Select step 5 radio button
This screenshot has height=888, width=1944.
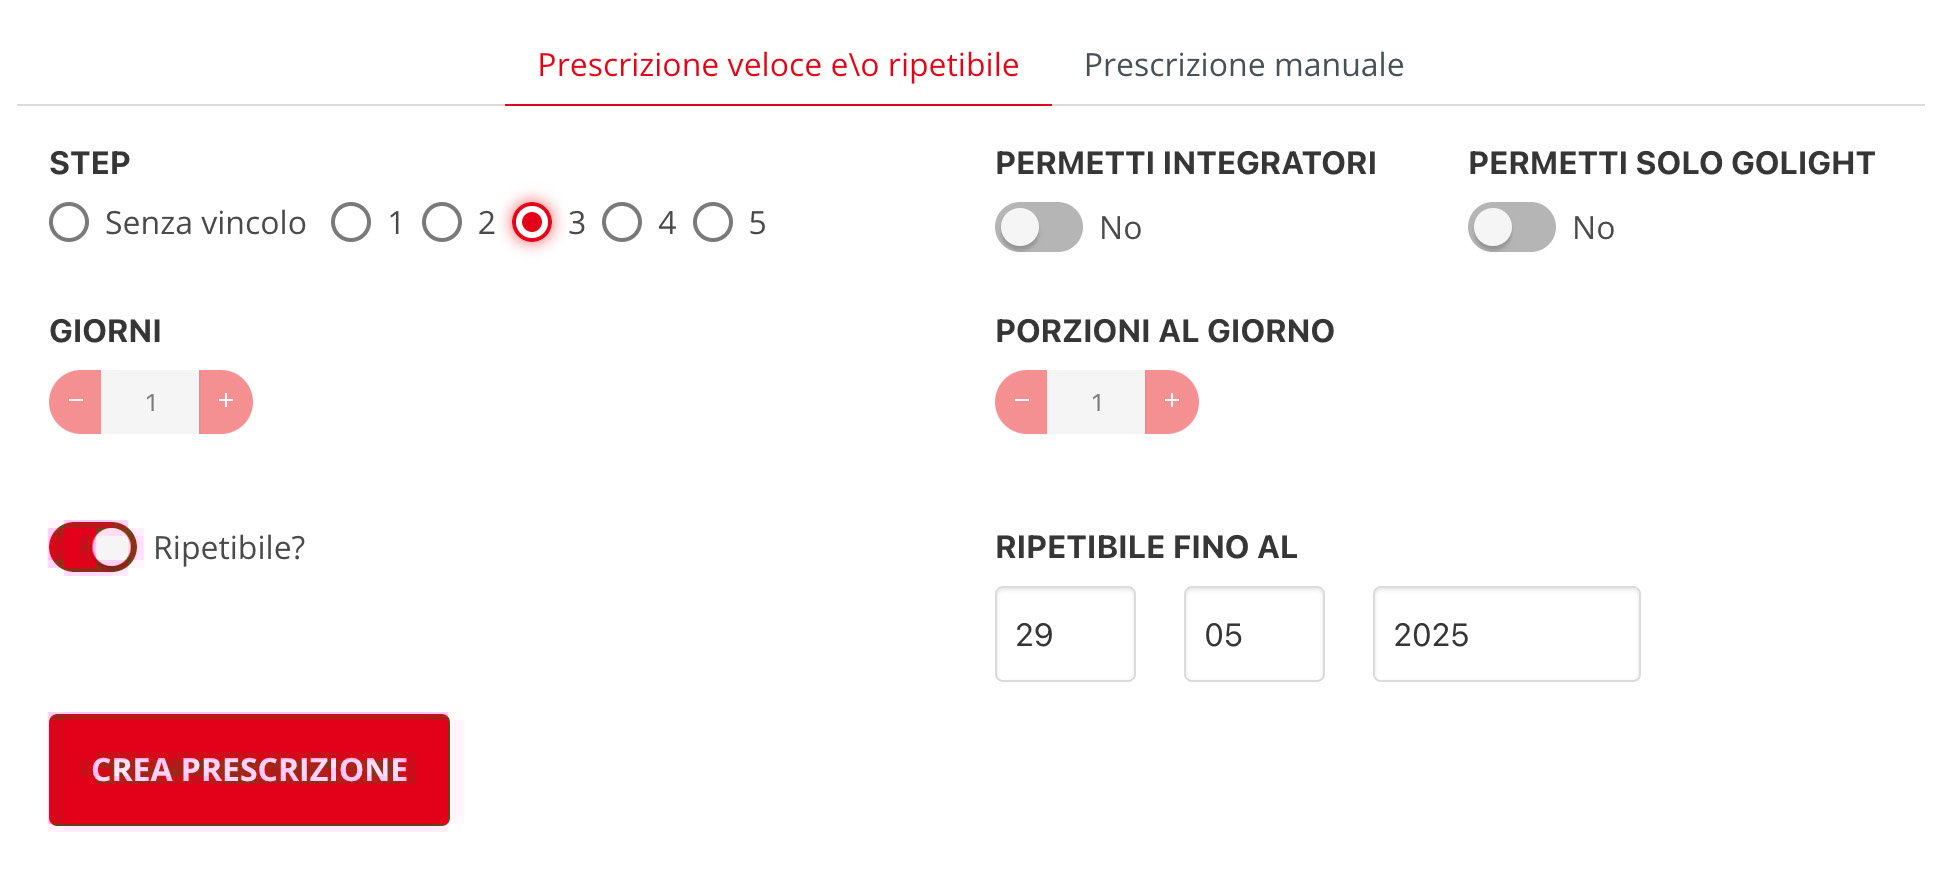pos(713,222)
